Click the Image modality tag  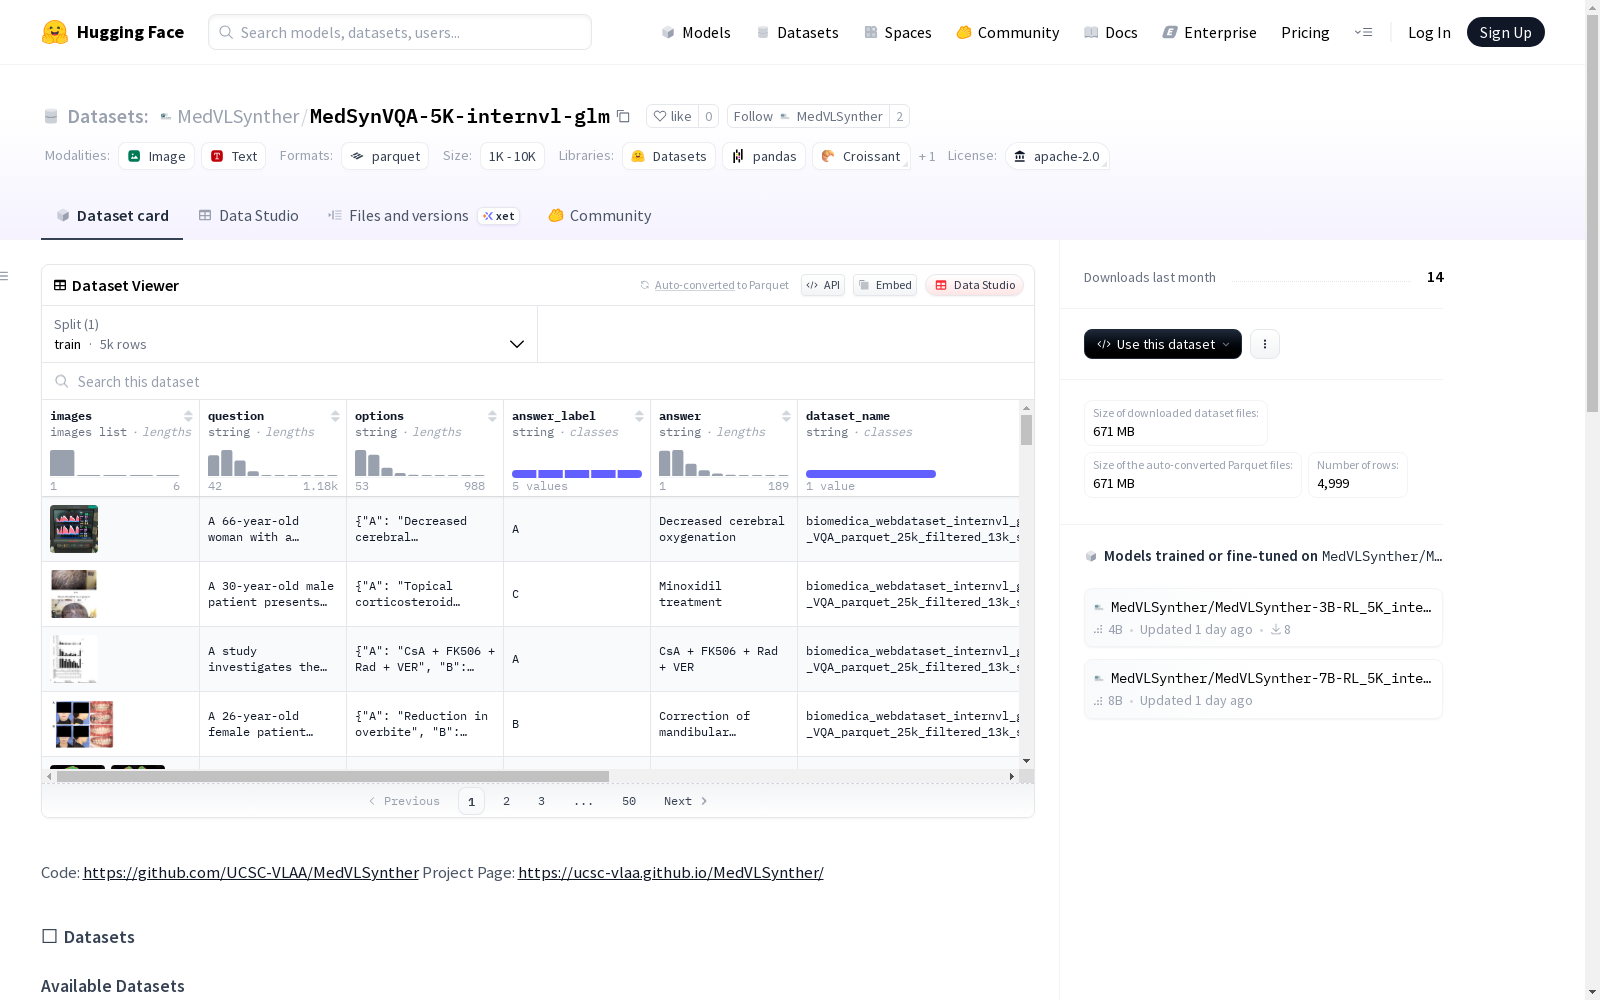[157, 156]
